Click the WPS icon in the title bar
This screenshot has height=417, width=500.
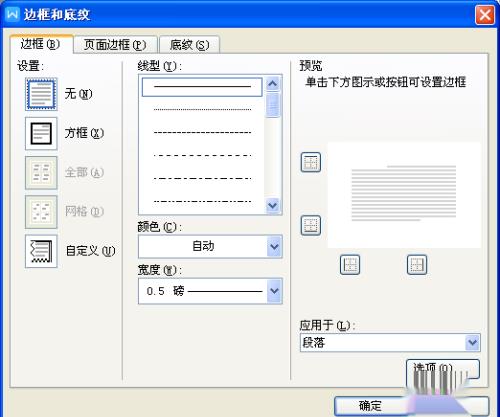point(13,14)
